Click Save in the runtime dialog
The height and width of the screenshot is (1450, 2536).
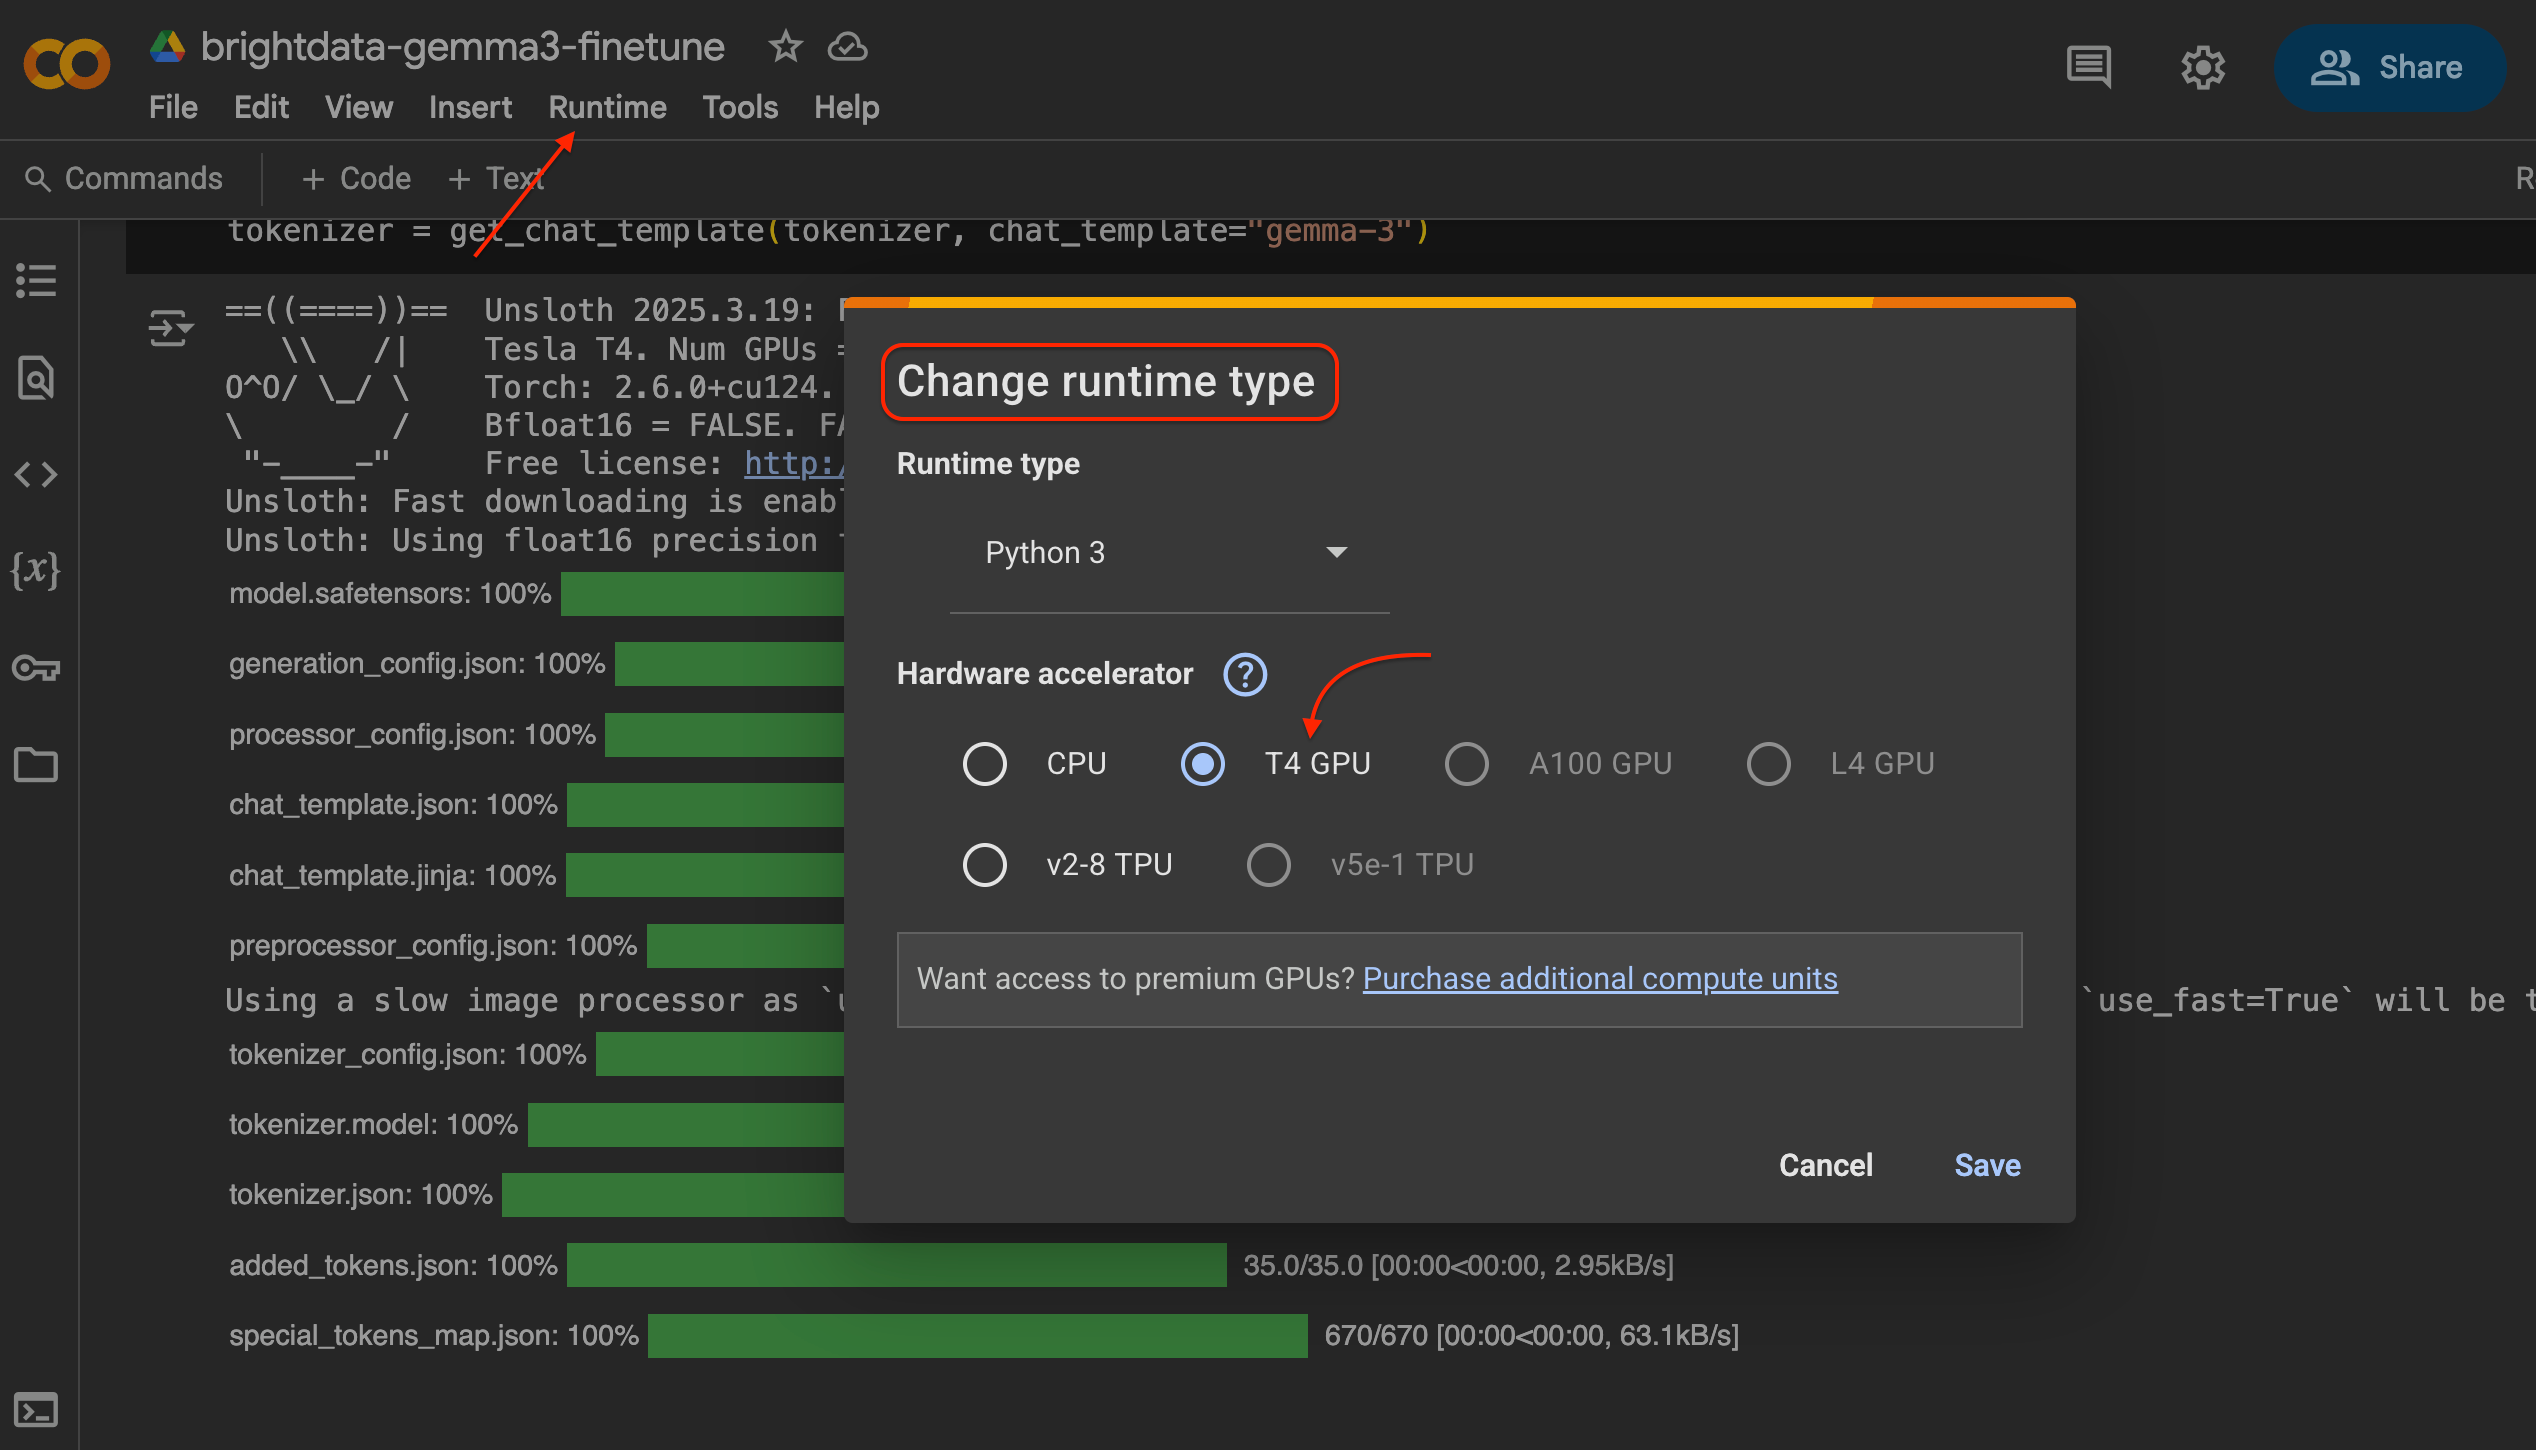1987,1166
